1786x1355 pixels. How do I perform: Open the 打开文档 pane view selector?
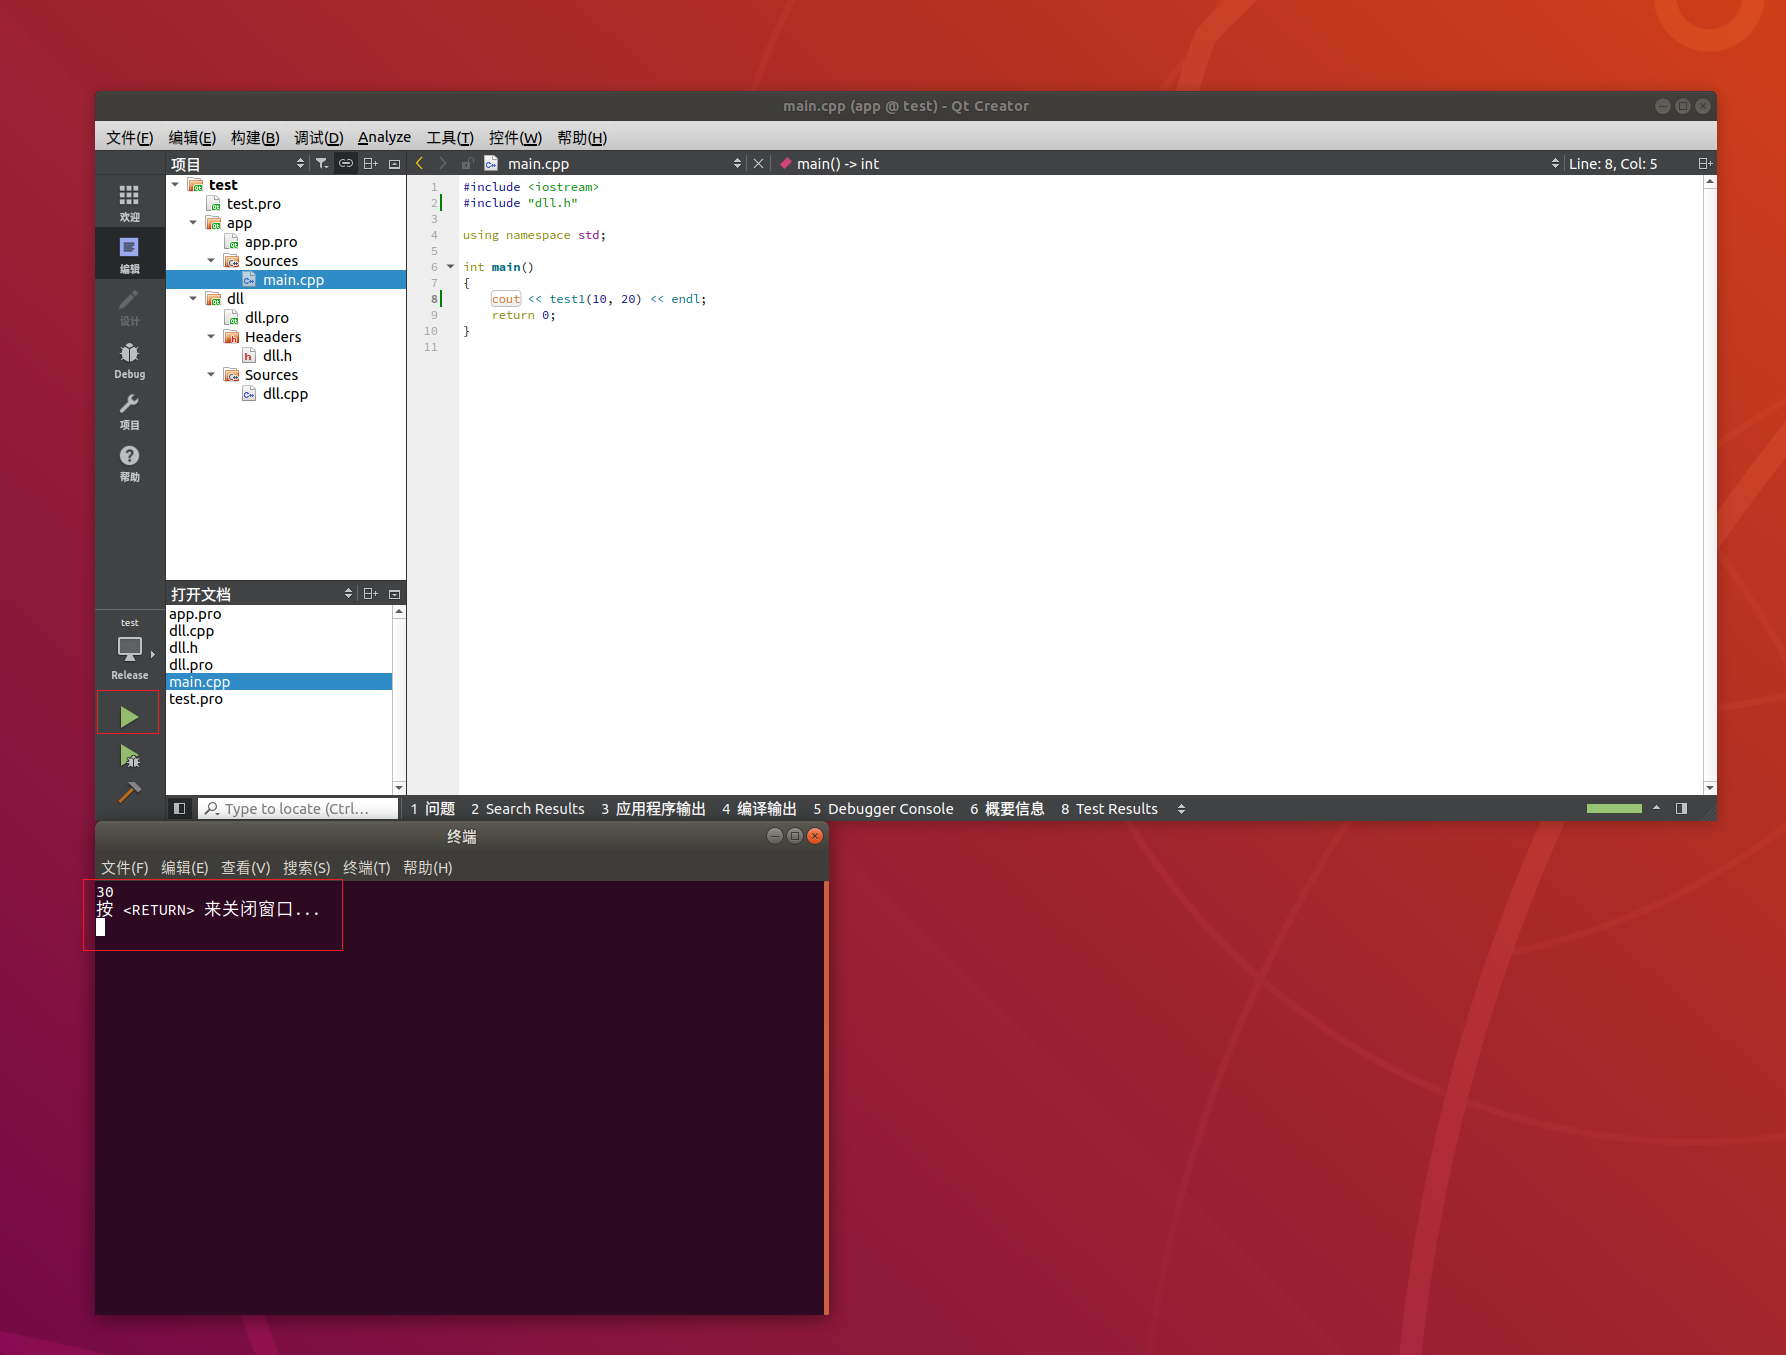click(262, 593)
